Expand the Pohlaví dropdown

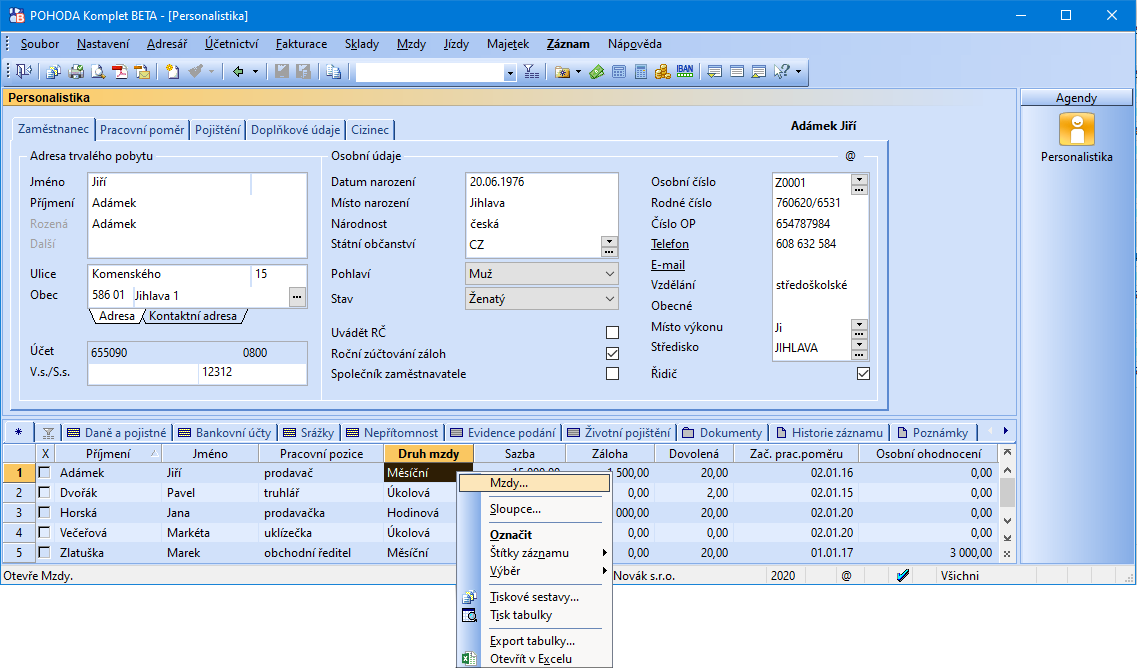pos(610,273)
